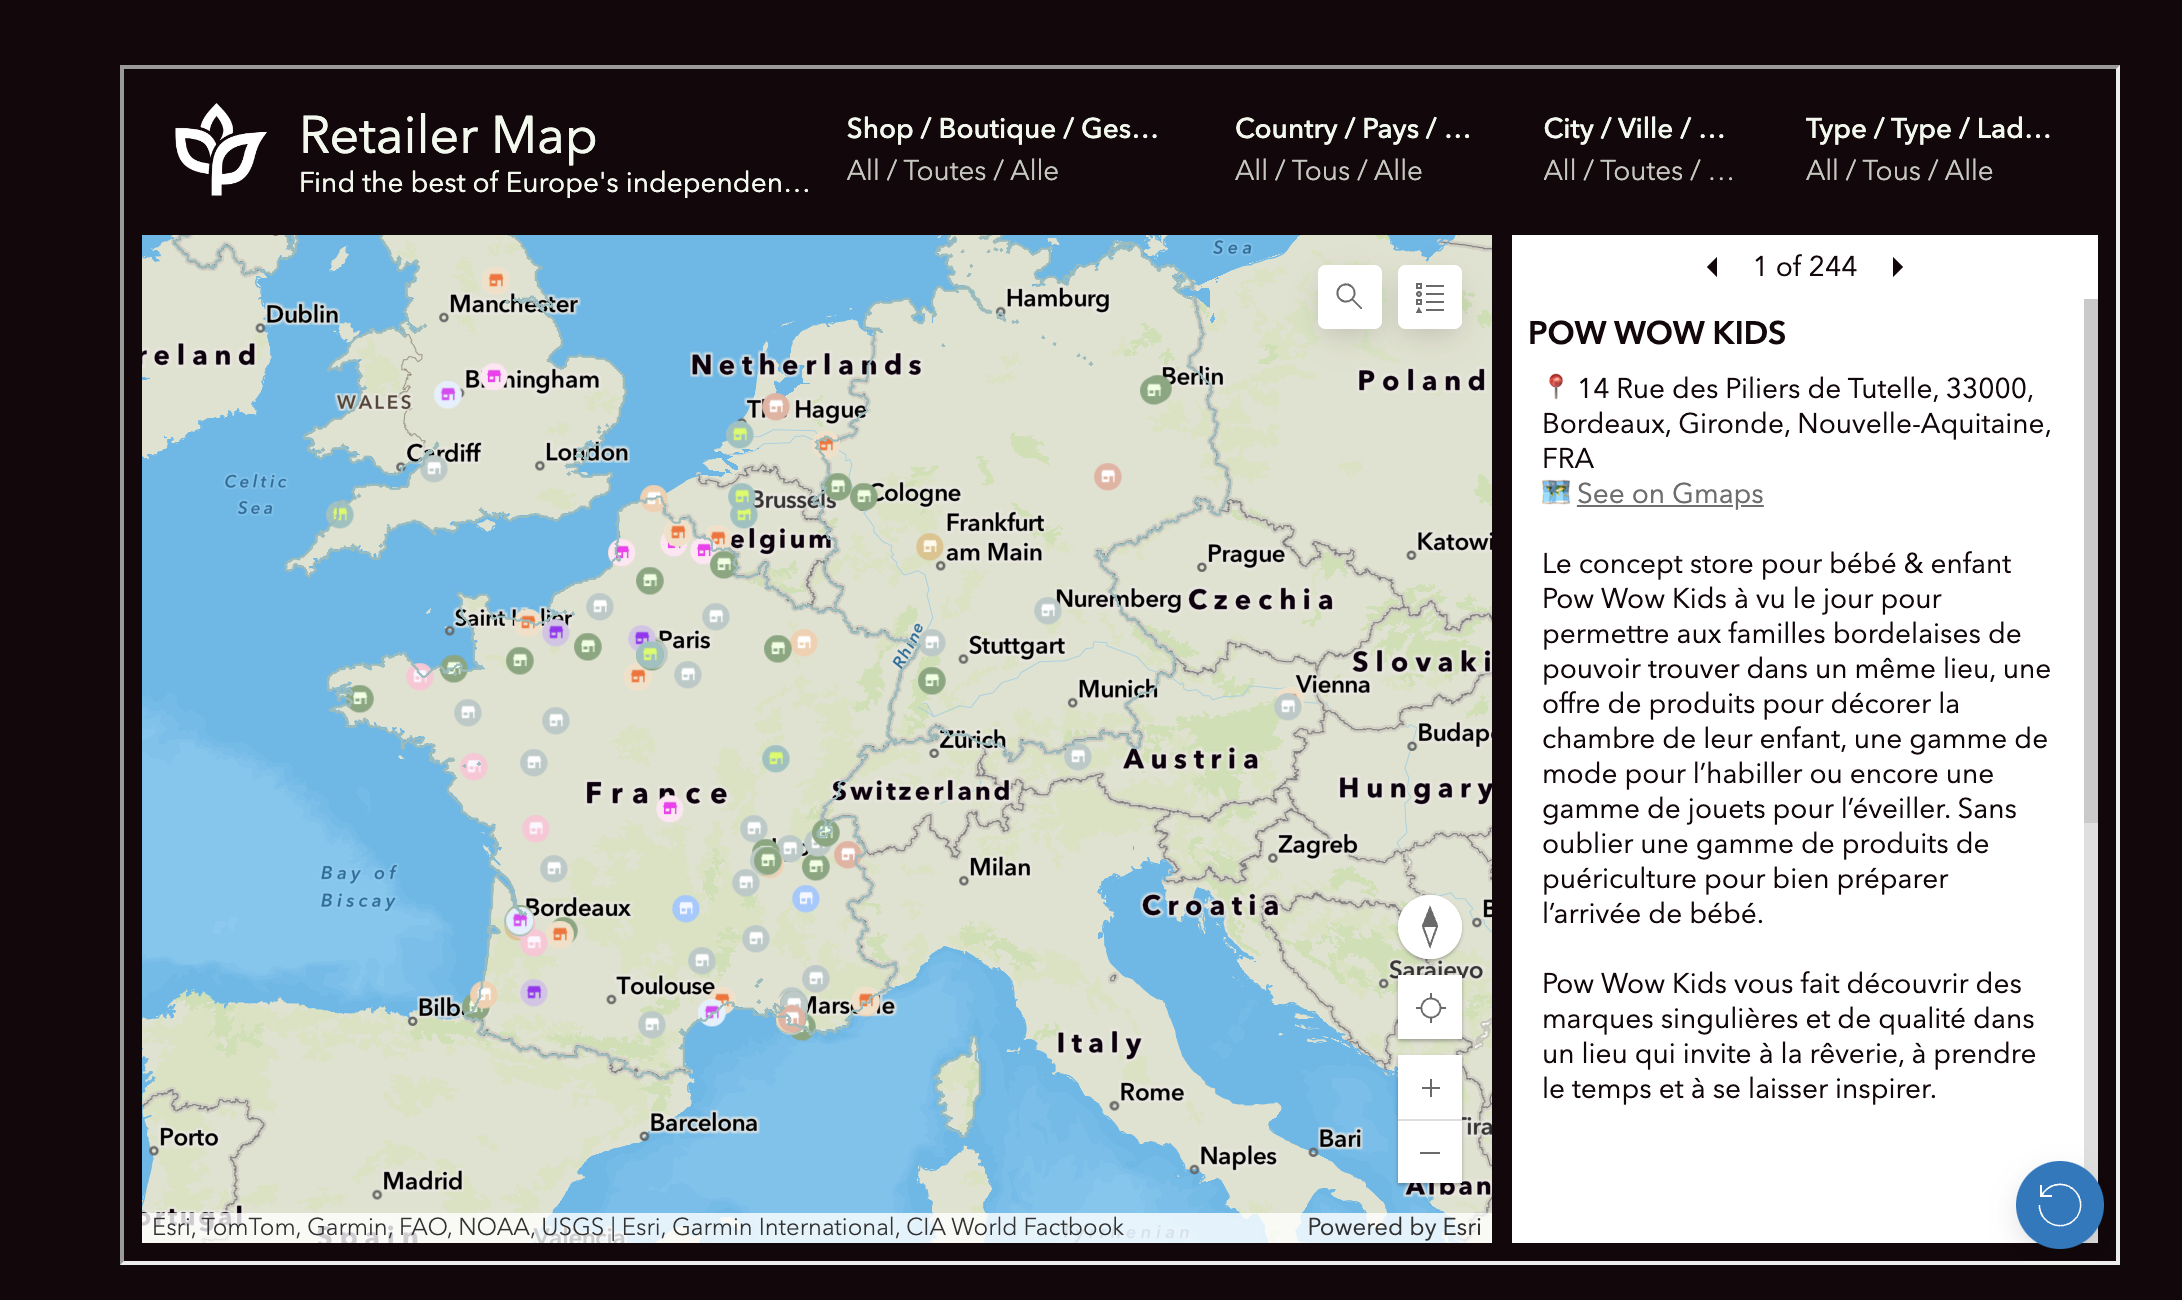The image size is (2182, 1300).
Task: Expand the Type filter dropdown
Action: tap(1927, 150)
